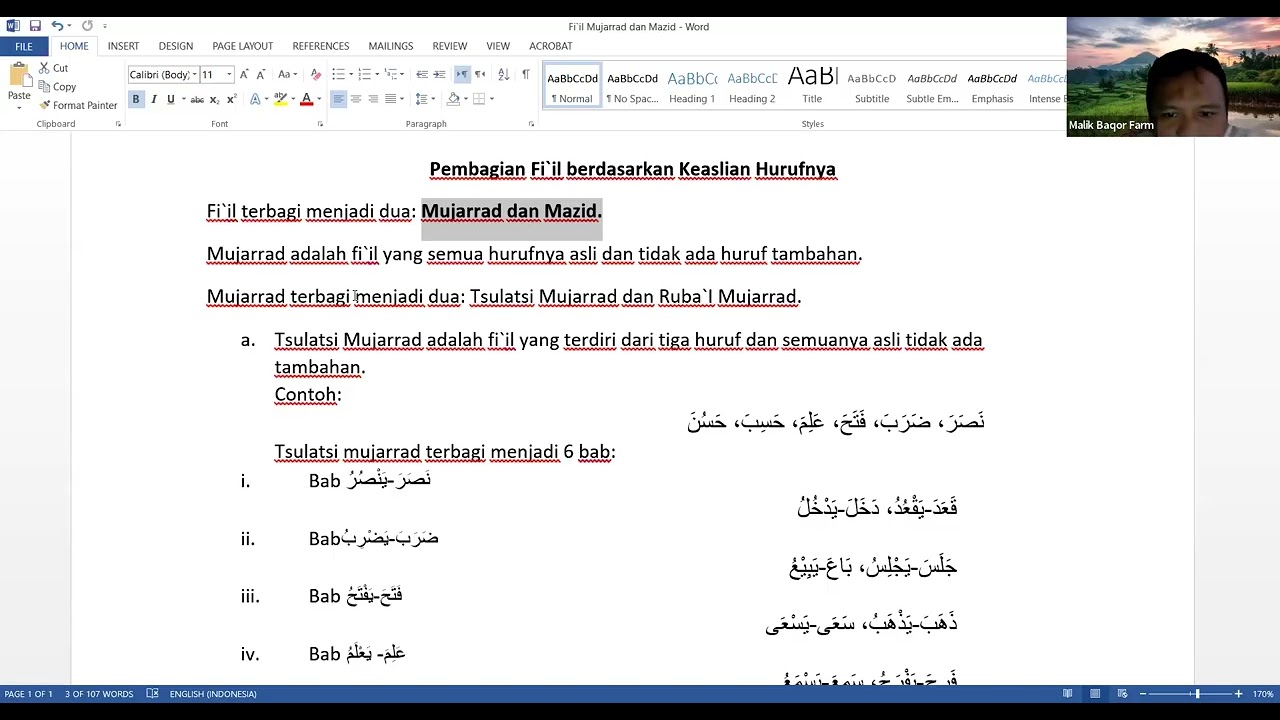Toggle Italic formatting
Image resolution: width=1280 pixels, height=720 pixels.
click(153, 99)
